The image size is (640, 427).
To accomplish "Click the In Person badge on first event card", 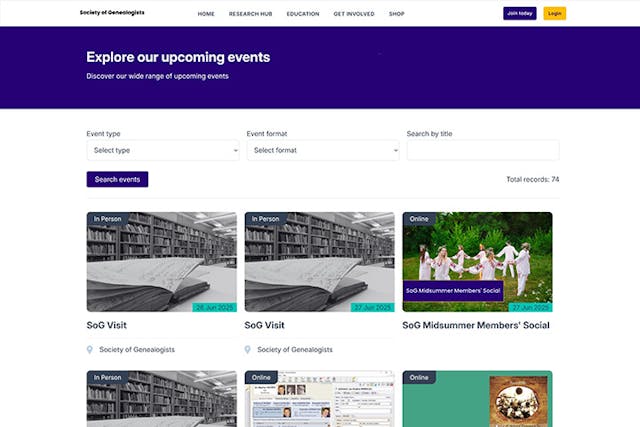I will point(107,219).
